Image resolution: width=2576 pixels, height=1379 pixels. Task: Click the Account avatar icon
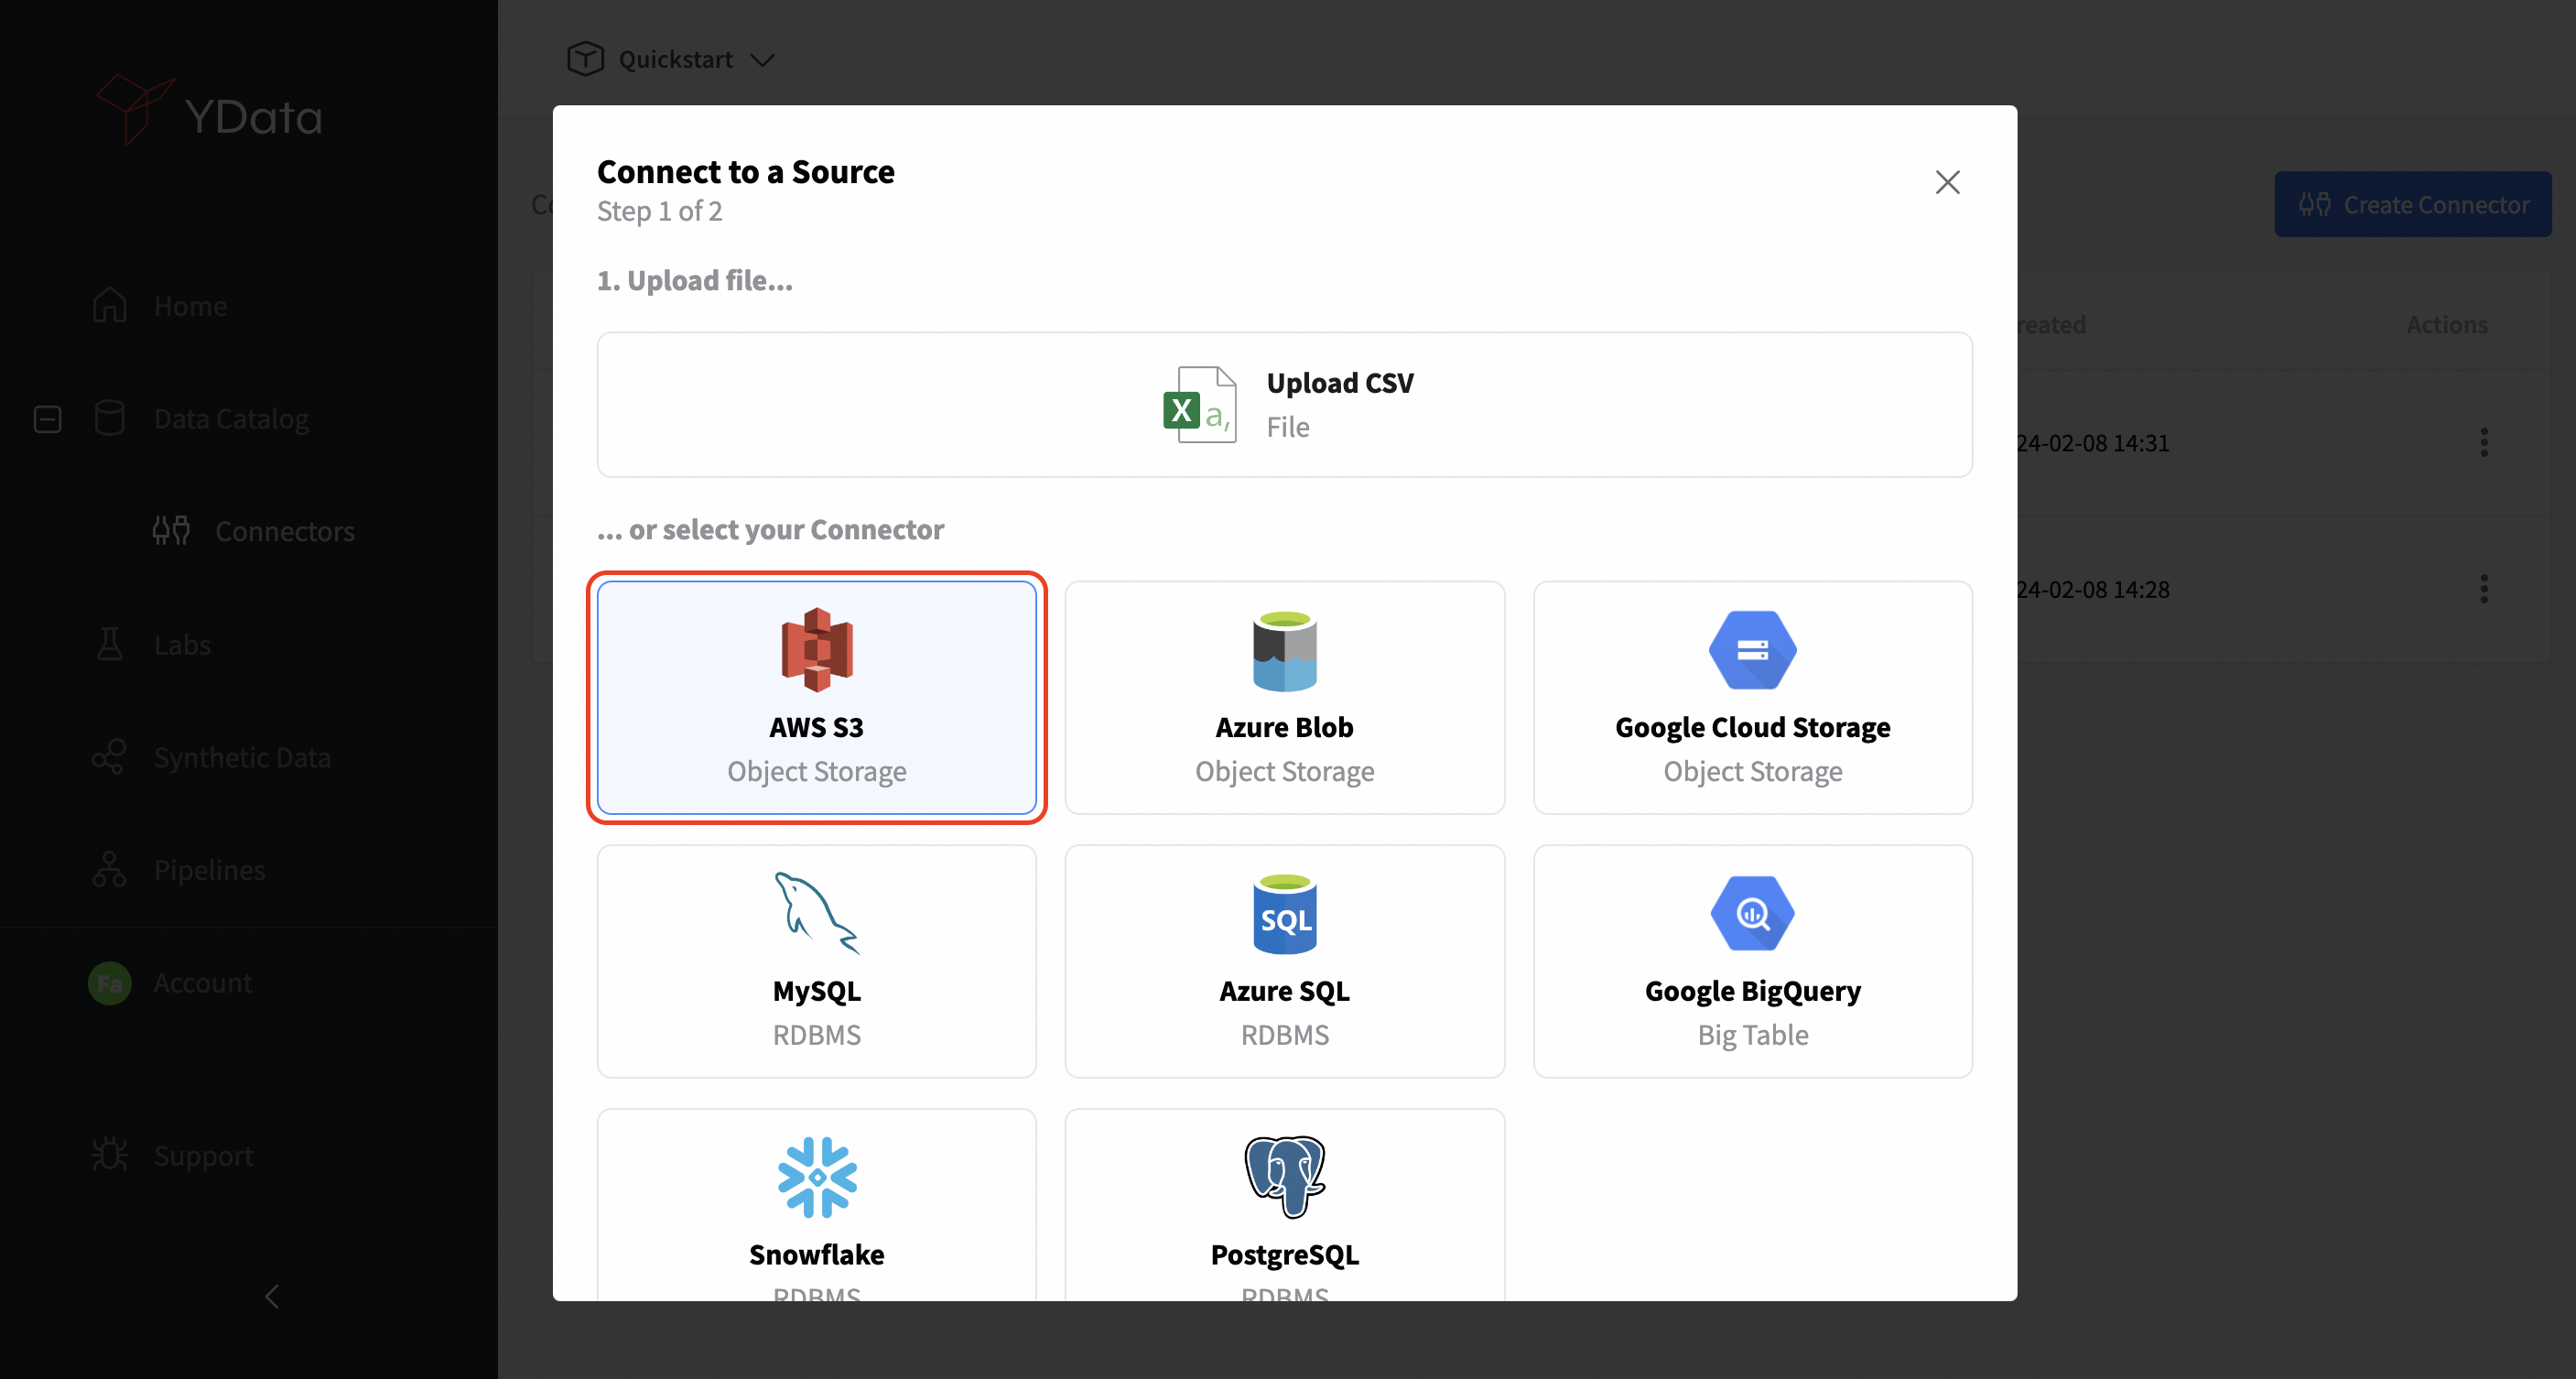[x=109, y=983]
